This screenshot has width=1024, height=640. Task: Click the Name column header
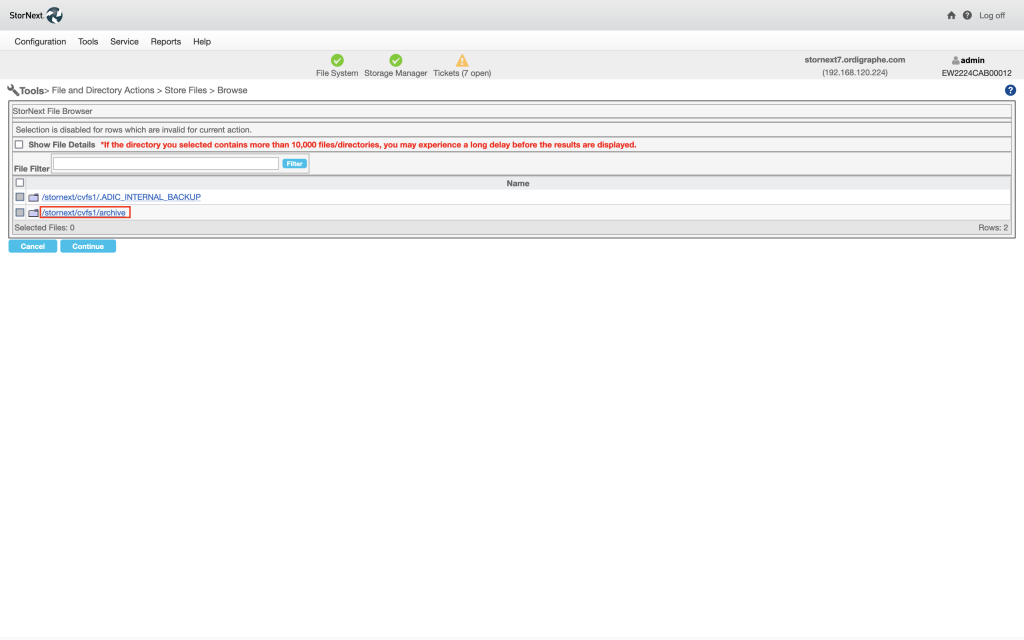click(518, 184)
